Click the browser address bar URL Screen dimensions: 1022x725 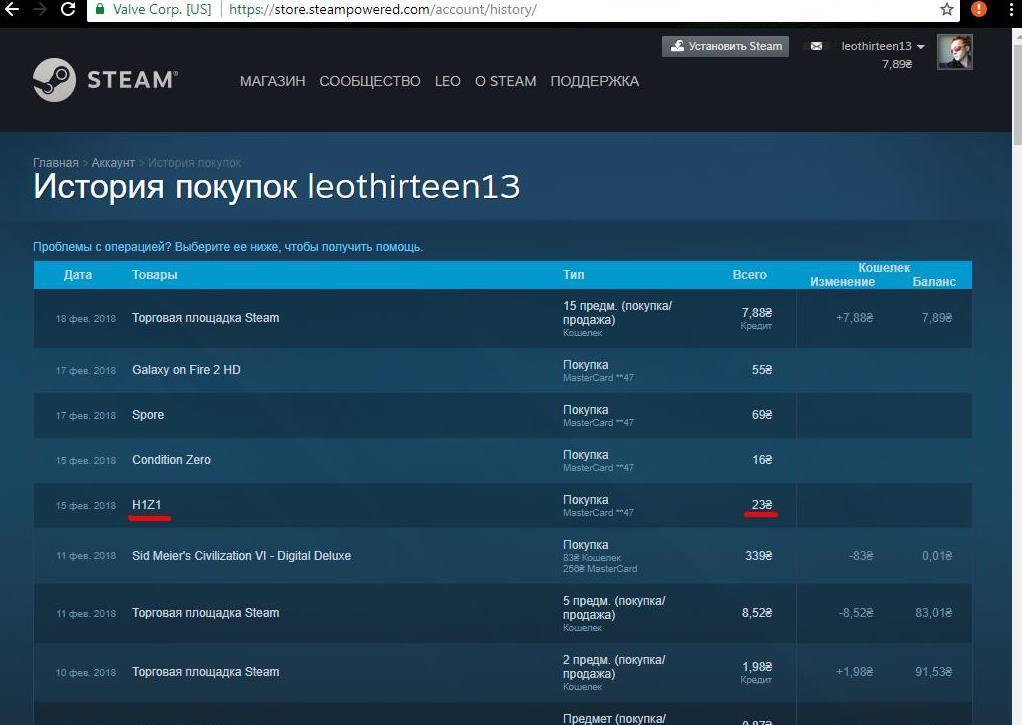pyautogui.click(x=383, y=10)
